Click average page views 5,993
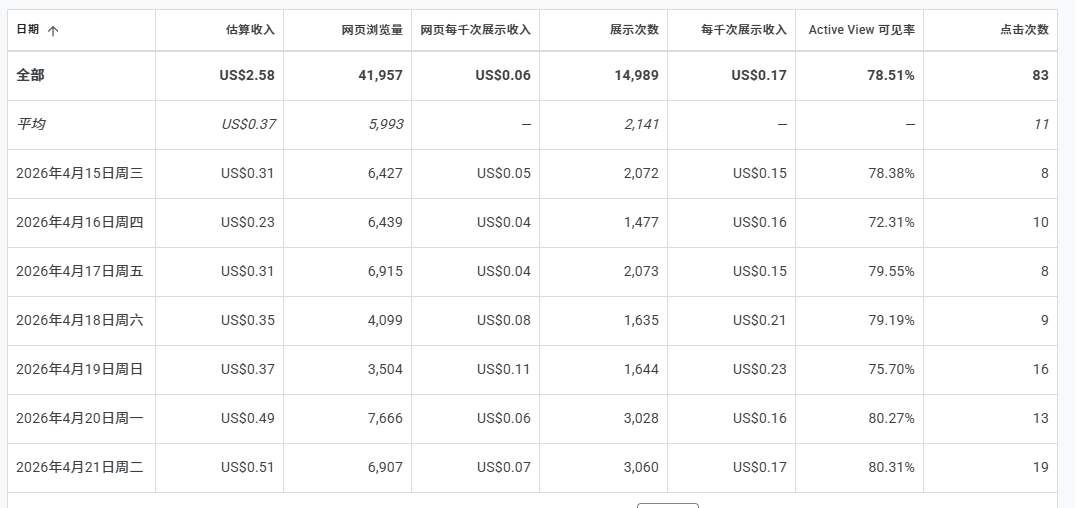Image resolution: width=1076 pixels, height=508 pixels. (386, 124)
